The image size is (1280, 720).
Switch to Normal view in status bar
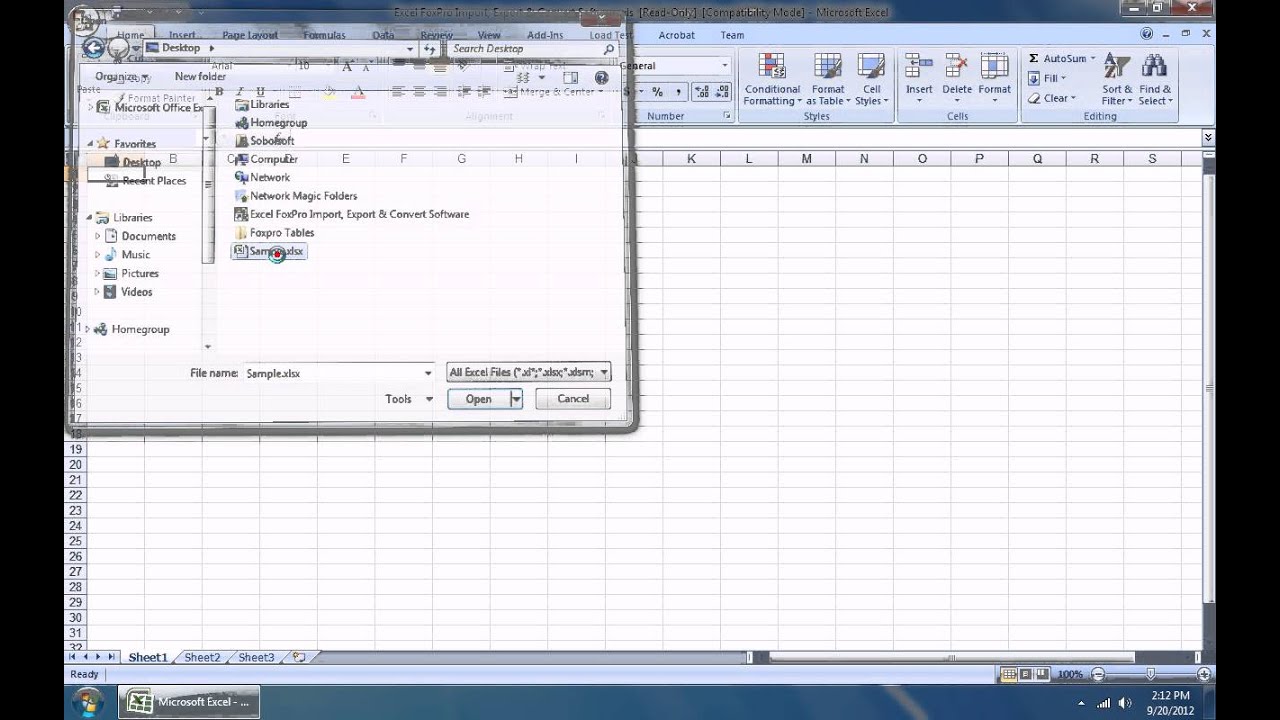pos(1010,675)
